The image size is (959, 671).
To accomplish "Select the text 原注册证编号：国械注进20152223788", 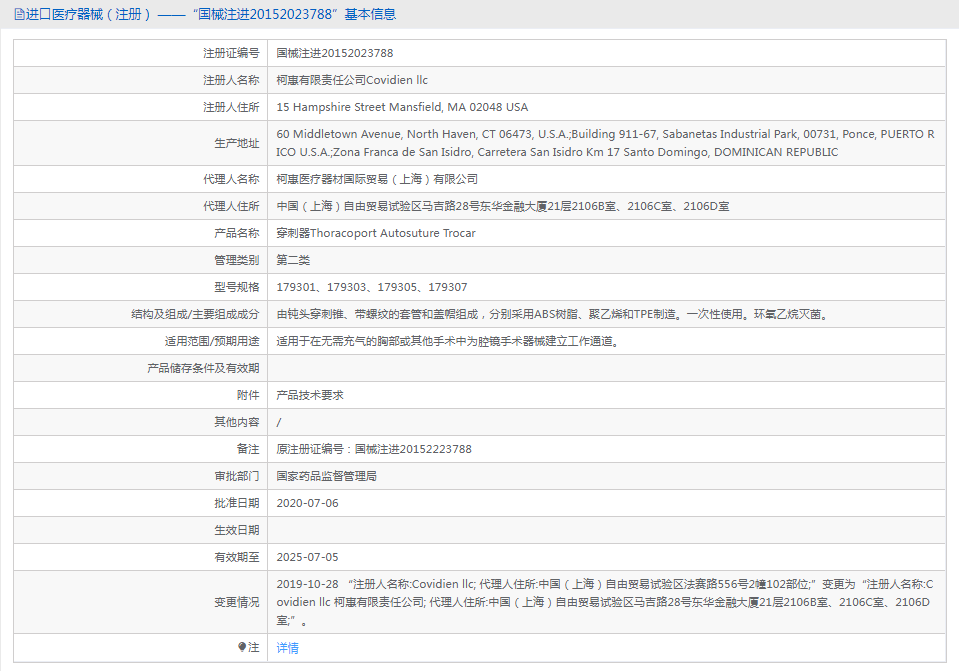I will click(374, 449).
